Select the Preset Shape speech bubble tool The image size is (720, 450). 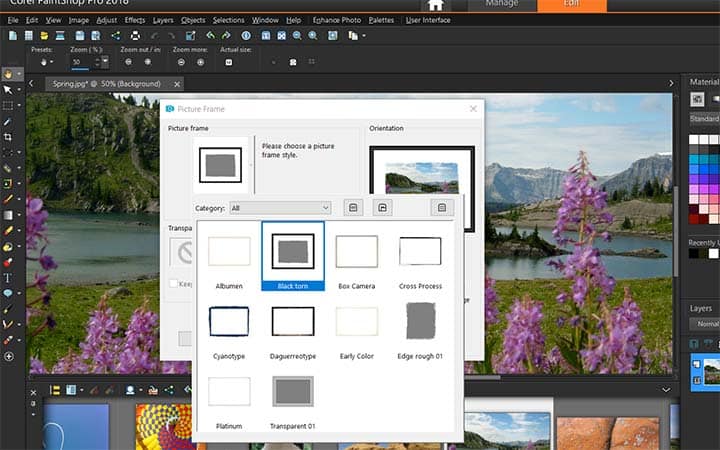(8, 293)
